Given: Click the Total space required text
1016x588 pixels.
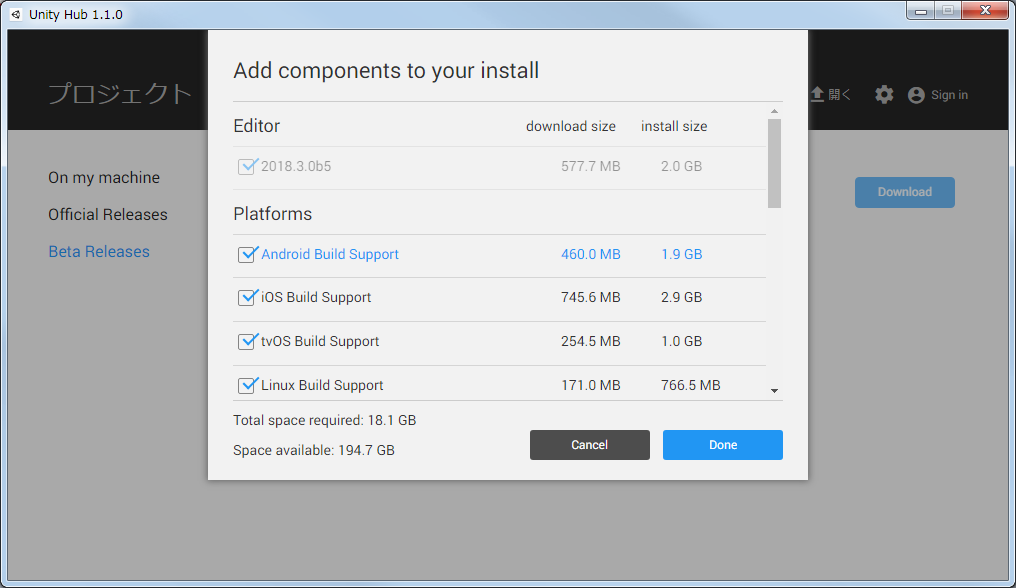Looking at the screenshot, I should click(325, 420).
